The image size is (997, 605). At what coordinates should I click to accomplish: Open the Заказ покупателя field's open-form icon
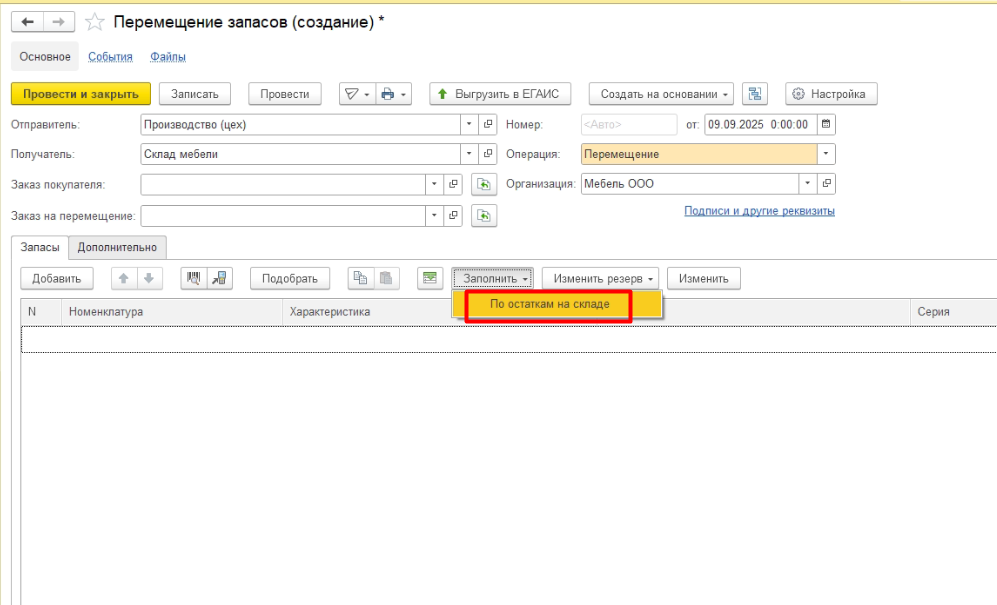(x=453, y=184)
